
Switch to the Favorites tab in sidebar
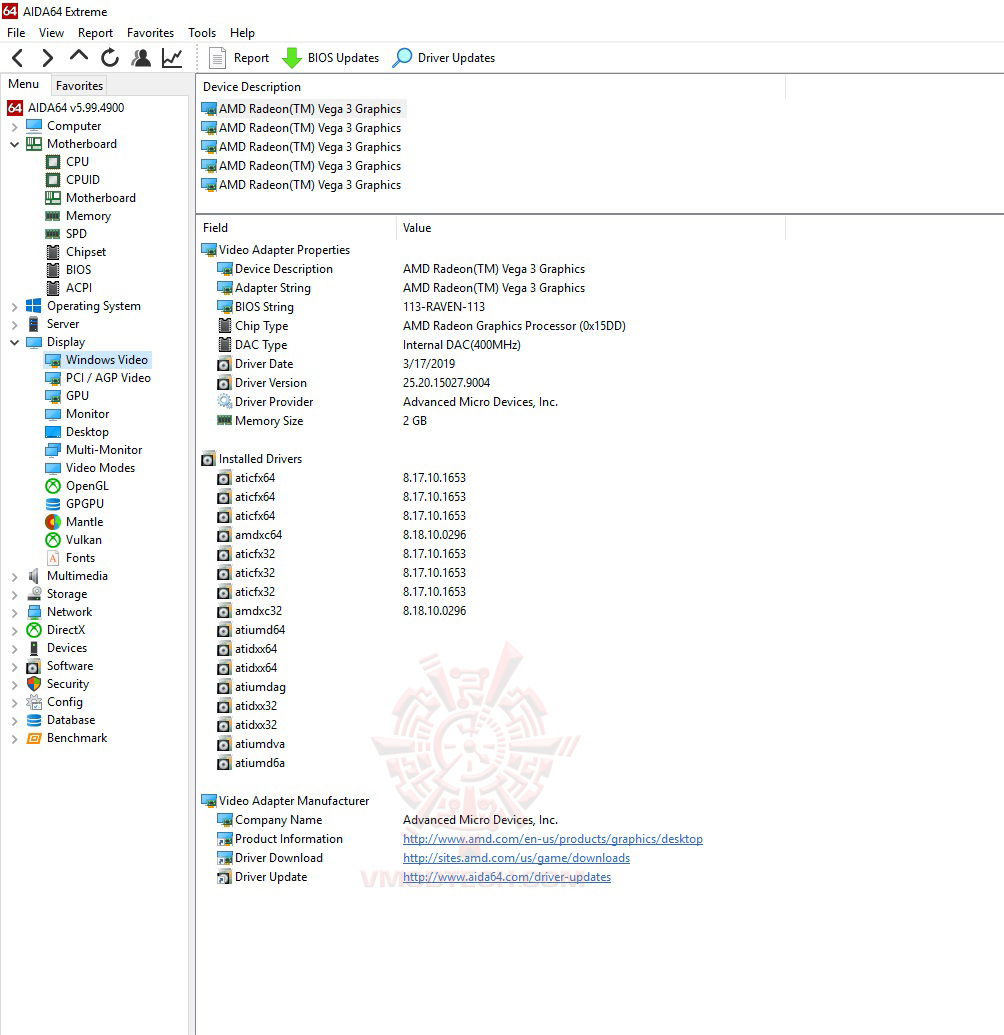tap(79, 85)
